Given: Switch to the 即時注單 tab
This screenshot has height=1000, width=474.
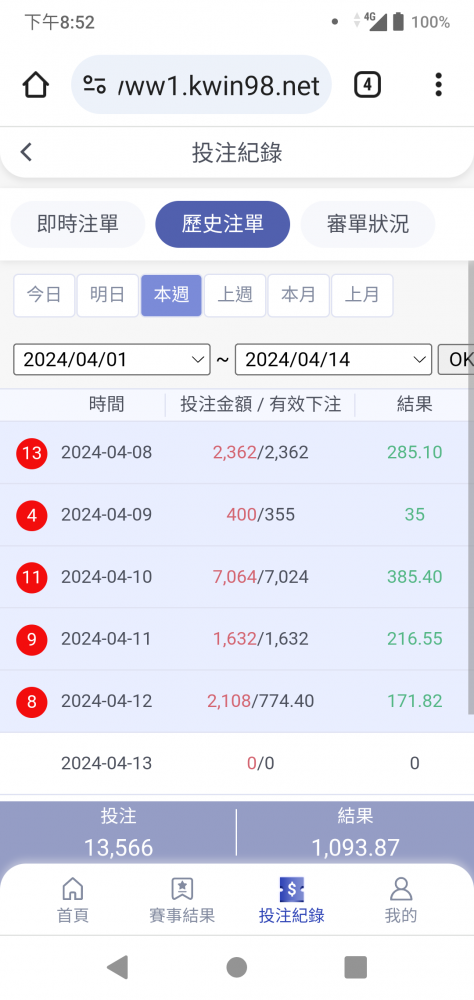Looking at the screenshot, I should [x=78, y=224].
